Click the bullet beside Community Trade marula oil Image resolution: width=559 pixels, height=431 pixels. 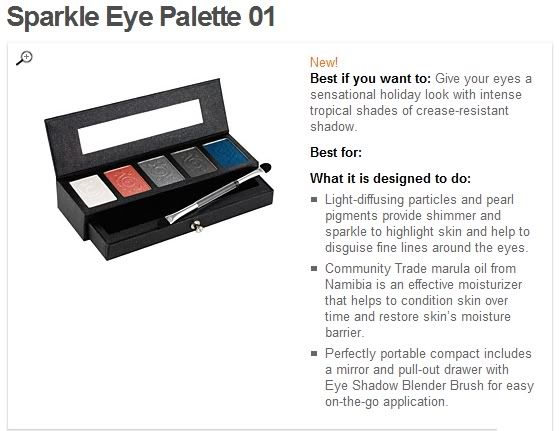(314, 268)
